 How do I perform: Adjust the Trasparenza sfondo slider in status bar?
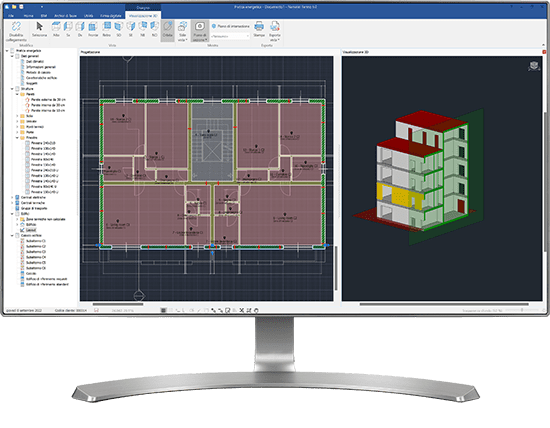pos(522,310)
